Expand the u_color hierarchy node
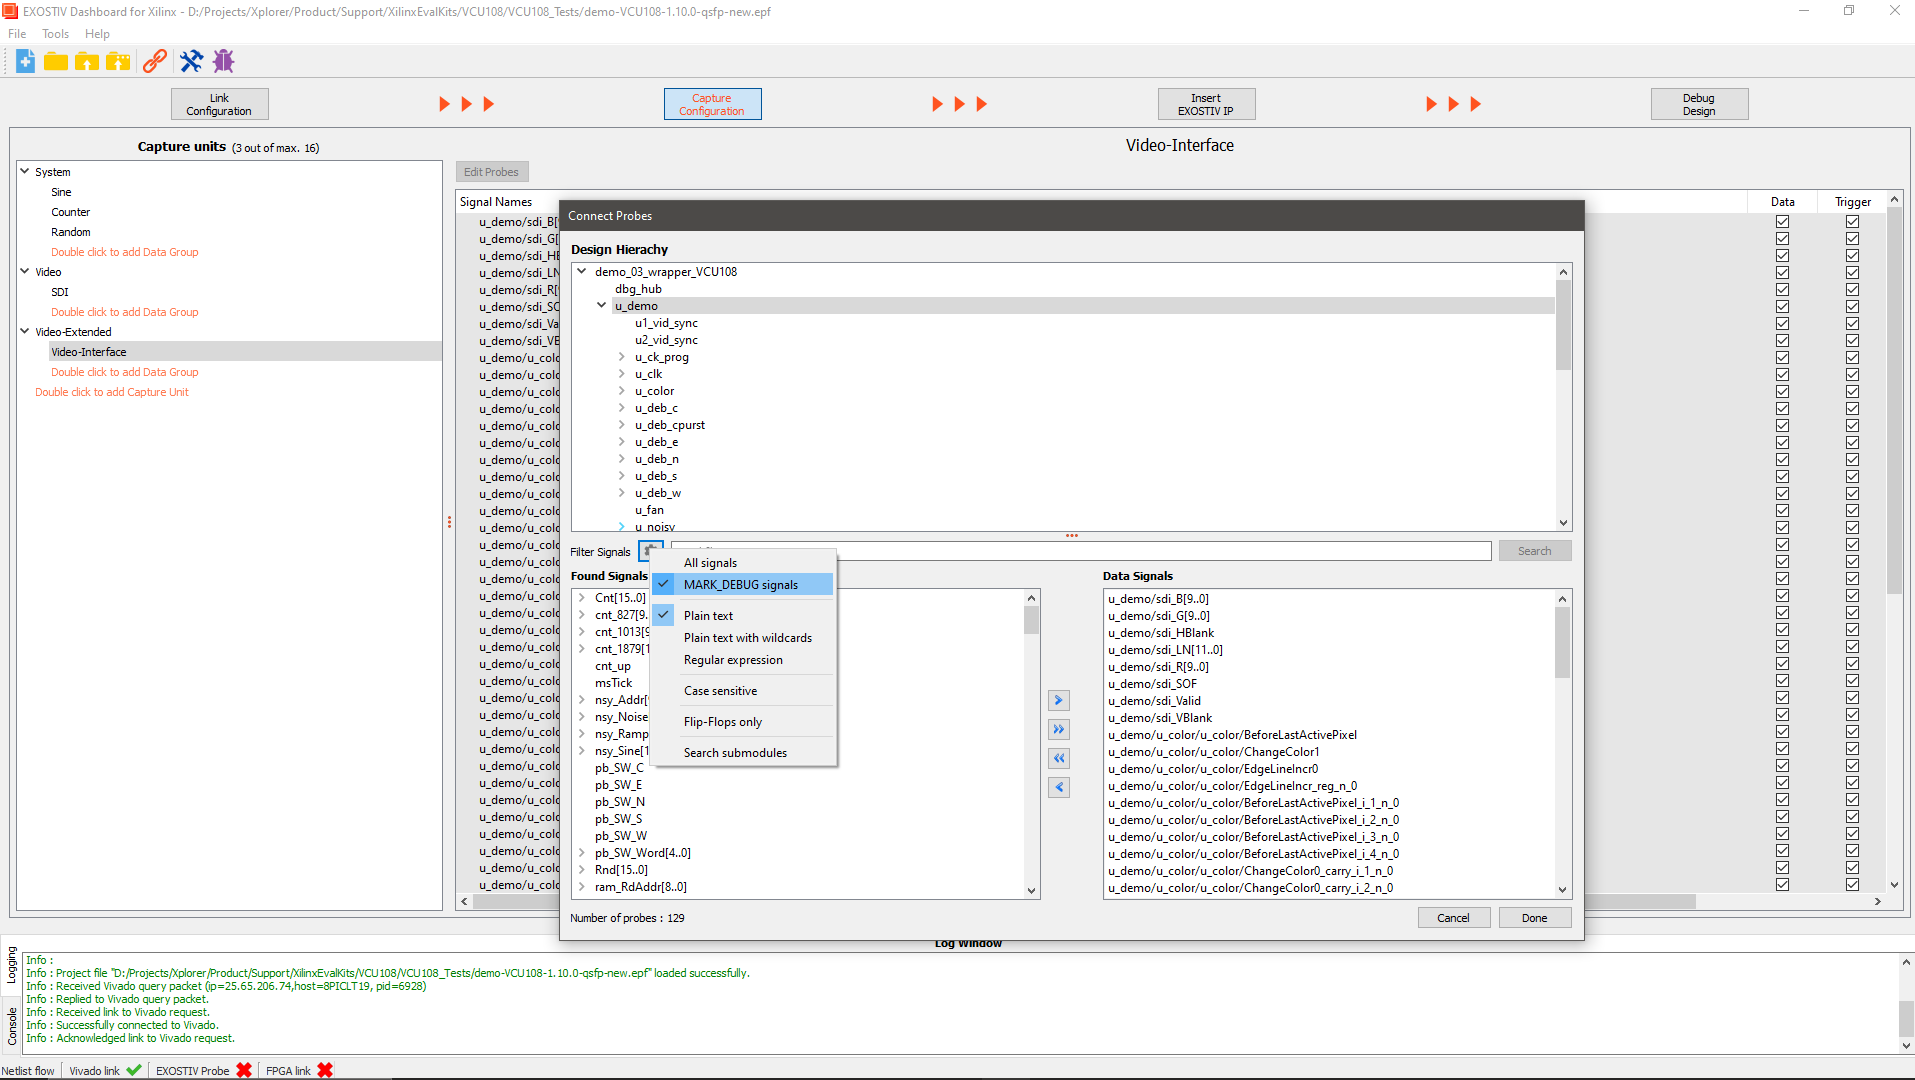The height and width of the screenshot is (1080, 1915). click(x=621, y=391)
